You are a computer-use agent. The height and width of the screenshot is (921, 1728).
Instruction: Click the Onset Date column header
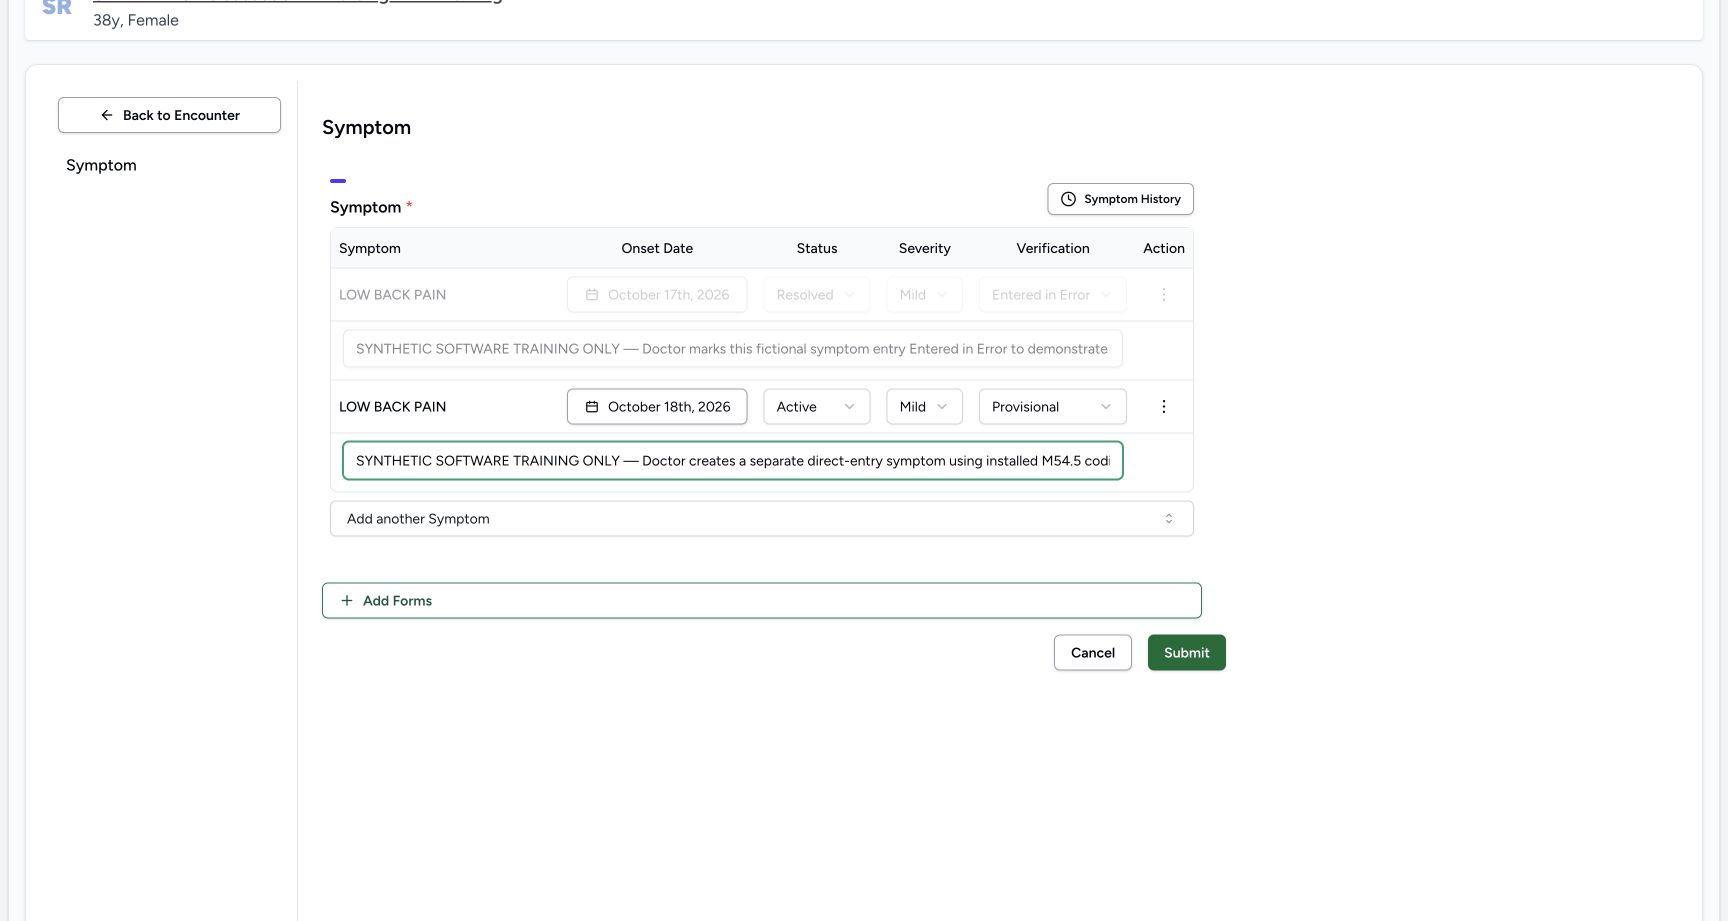coord(657,248)
